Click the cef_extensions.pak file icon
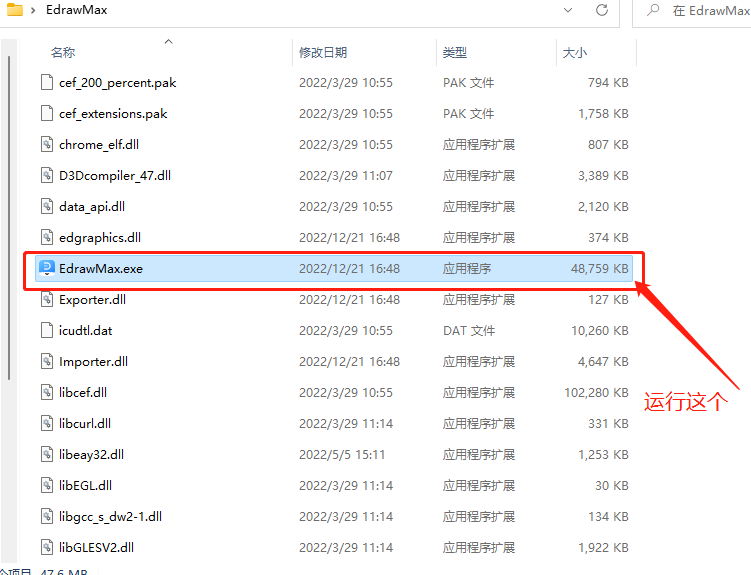751x575 pixels. [x=47, y=113]
